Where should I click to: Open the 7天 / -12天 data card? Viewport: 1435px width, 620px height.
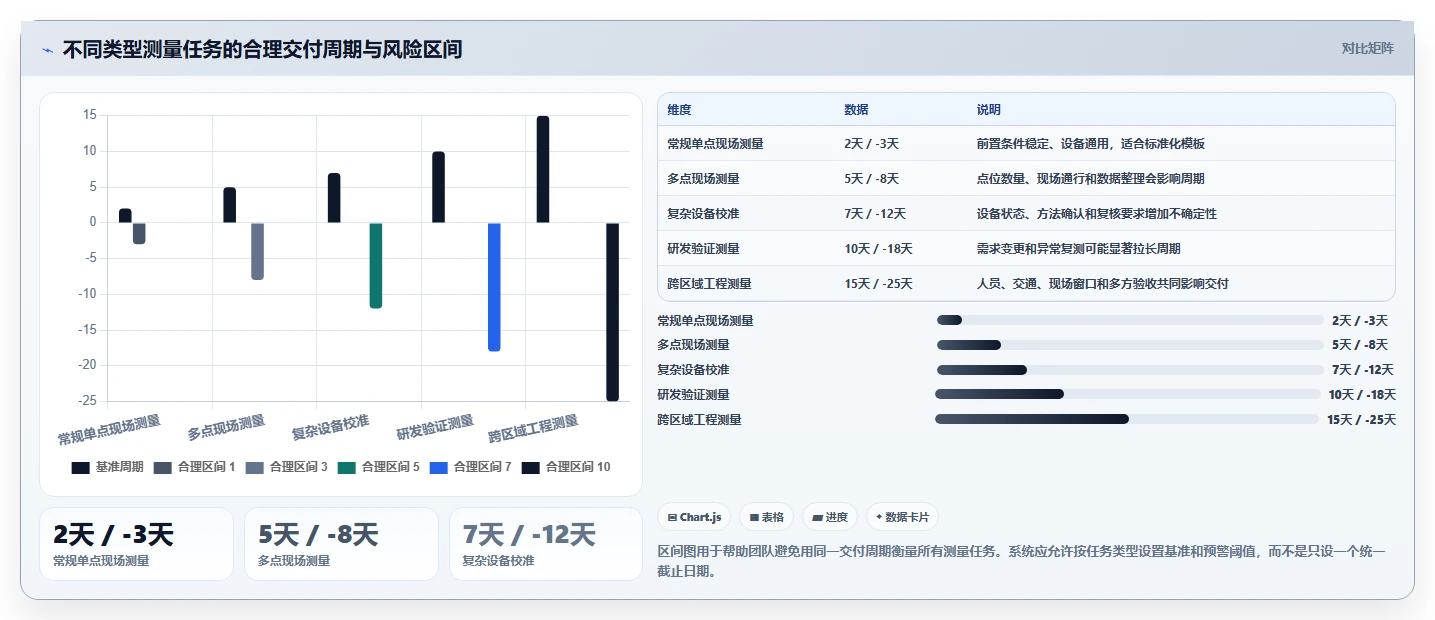point(546,544)
